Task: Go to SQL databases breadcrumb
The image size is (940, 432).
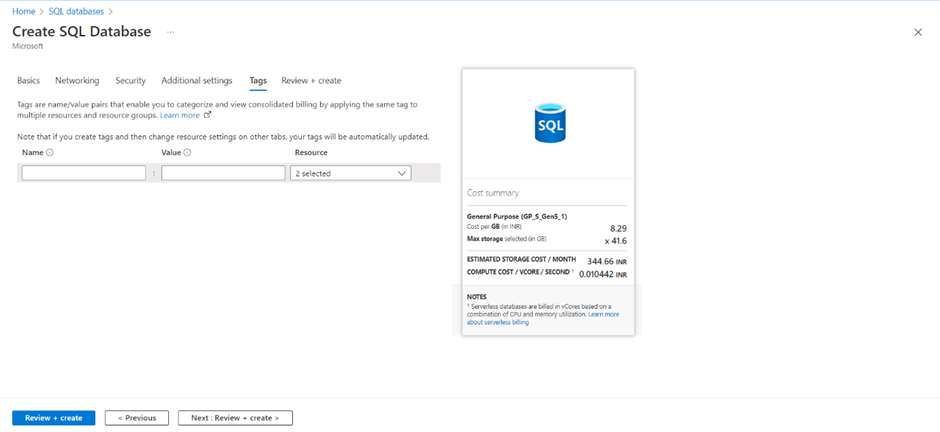Action: (x=76, y=11)
